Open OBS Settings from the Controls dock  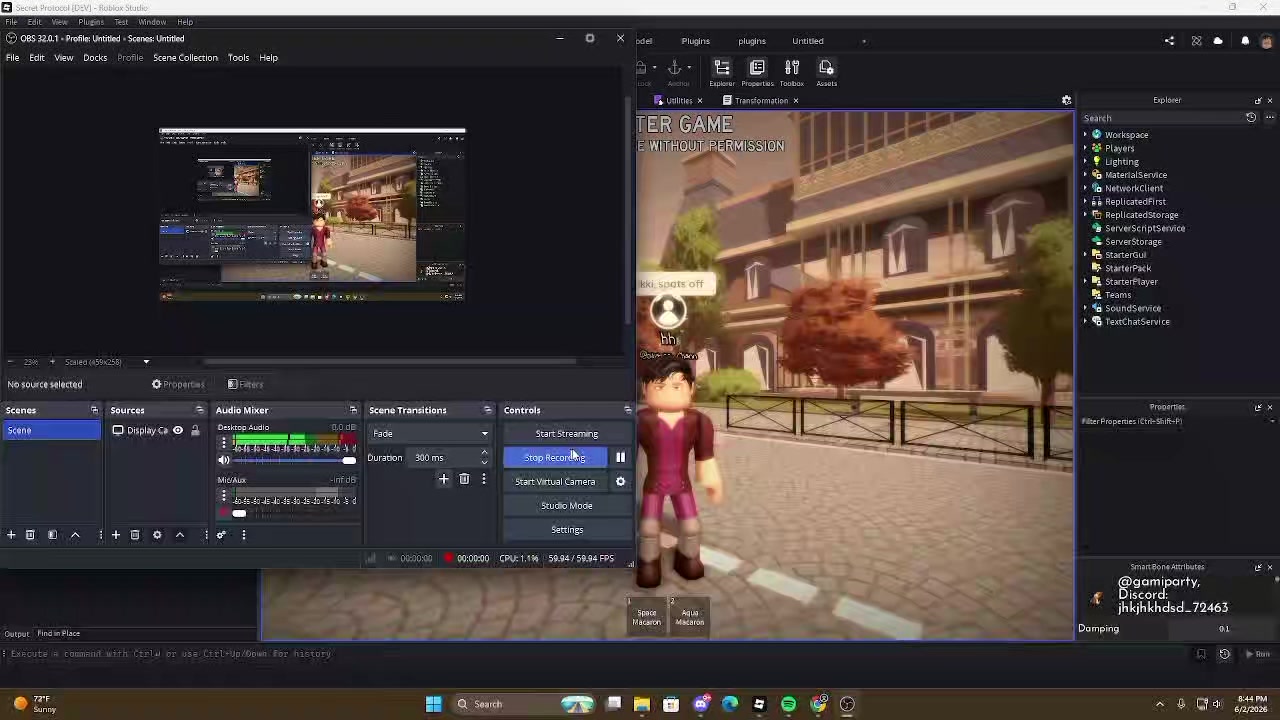566,530
